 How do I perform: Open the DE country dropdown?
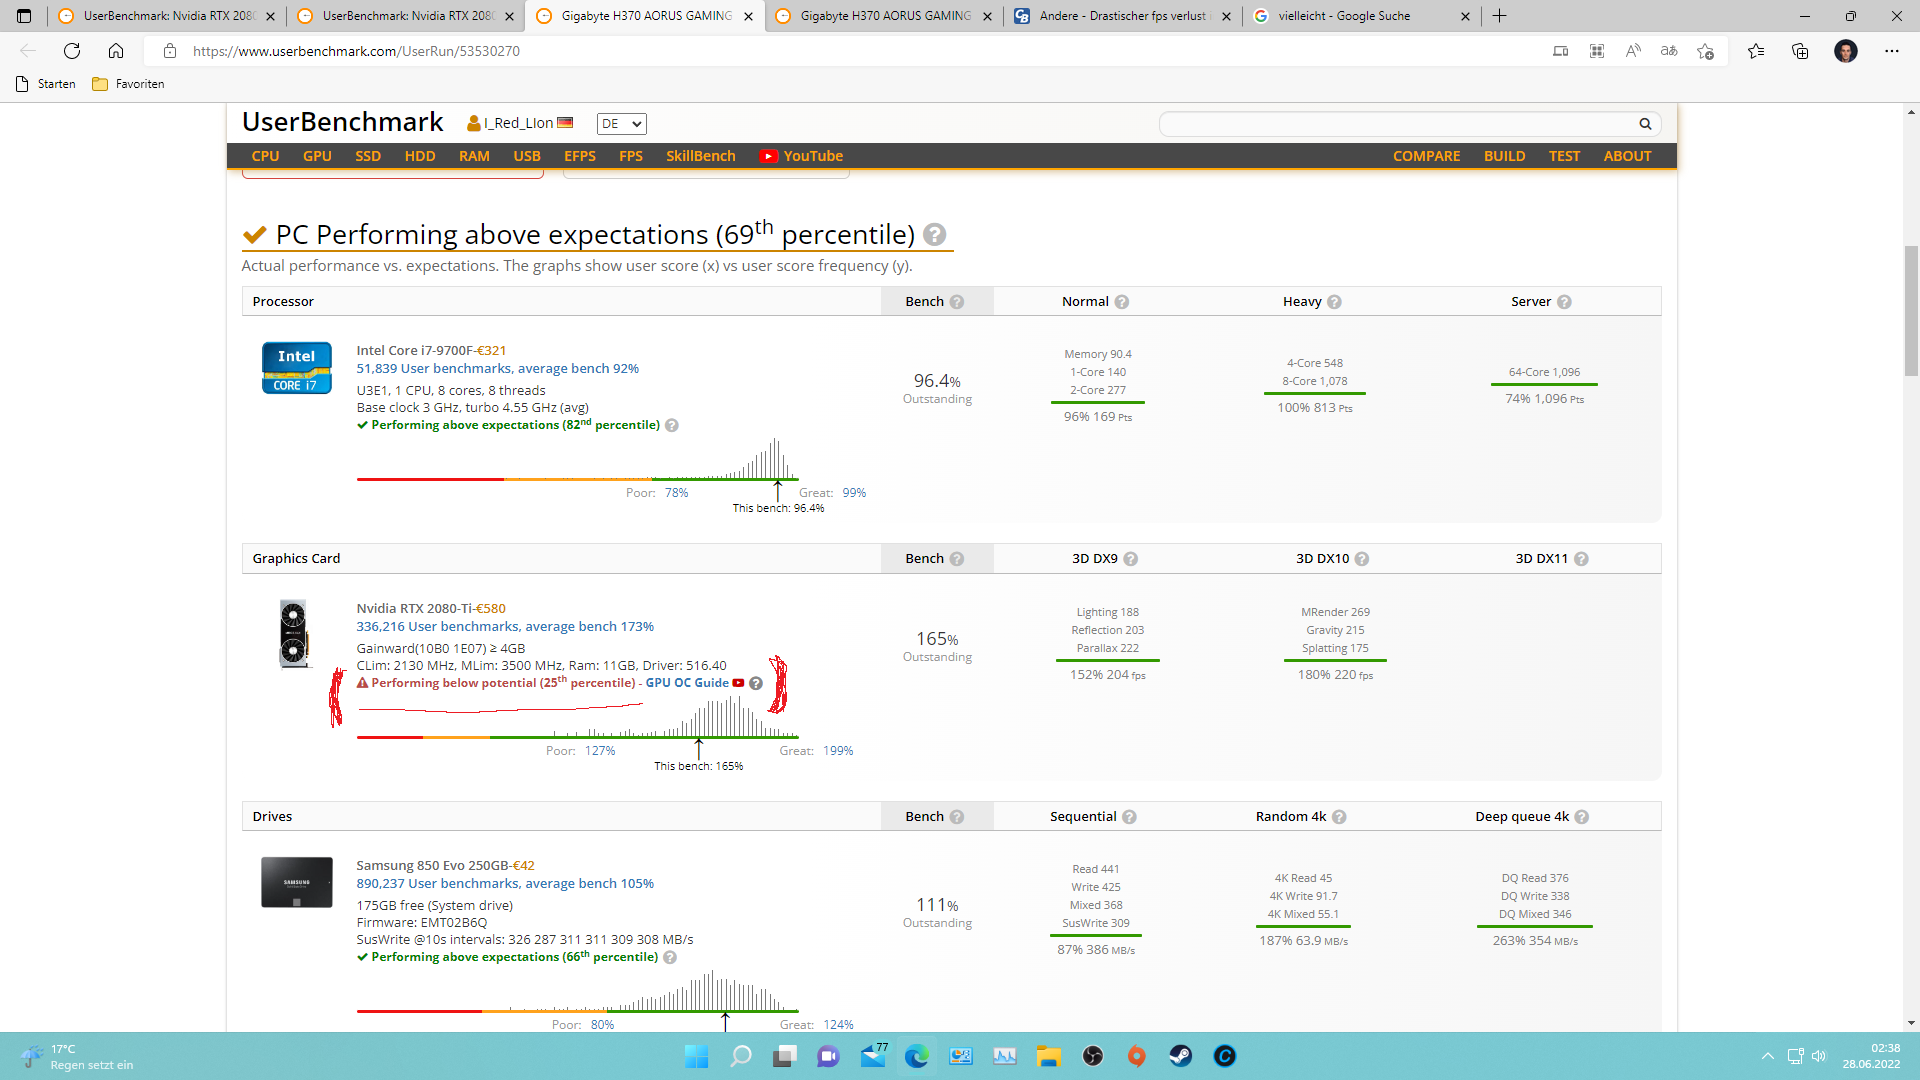pos(621,124)
